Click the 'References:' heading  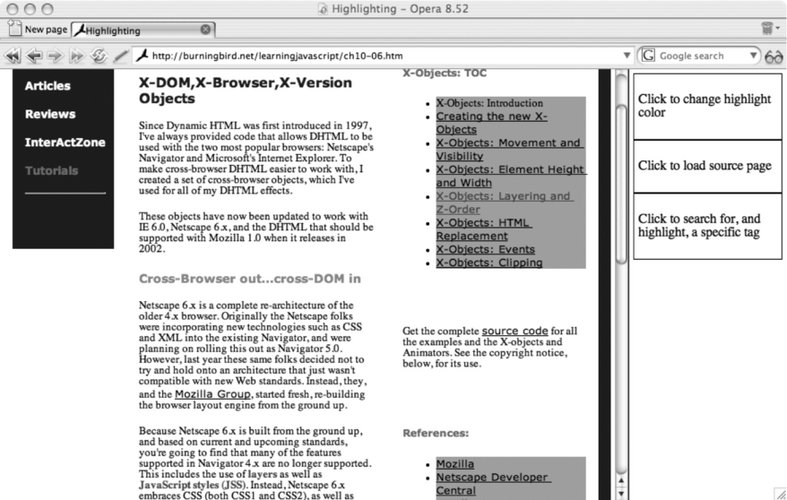(436, 433)
